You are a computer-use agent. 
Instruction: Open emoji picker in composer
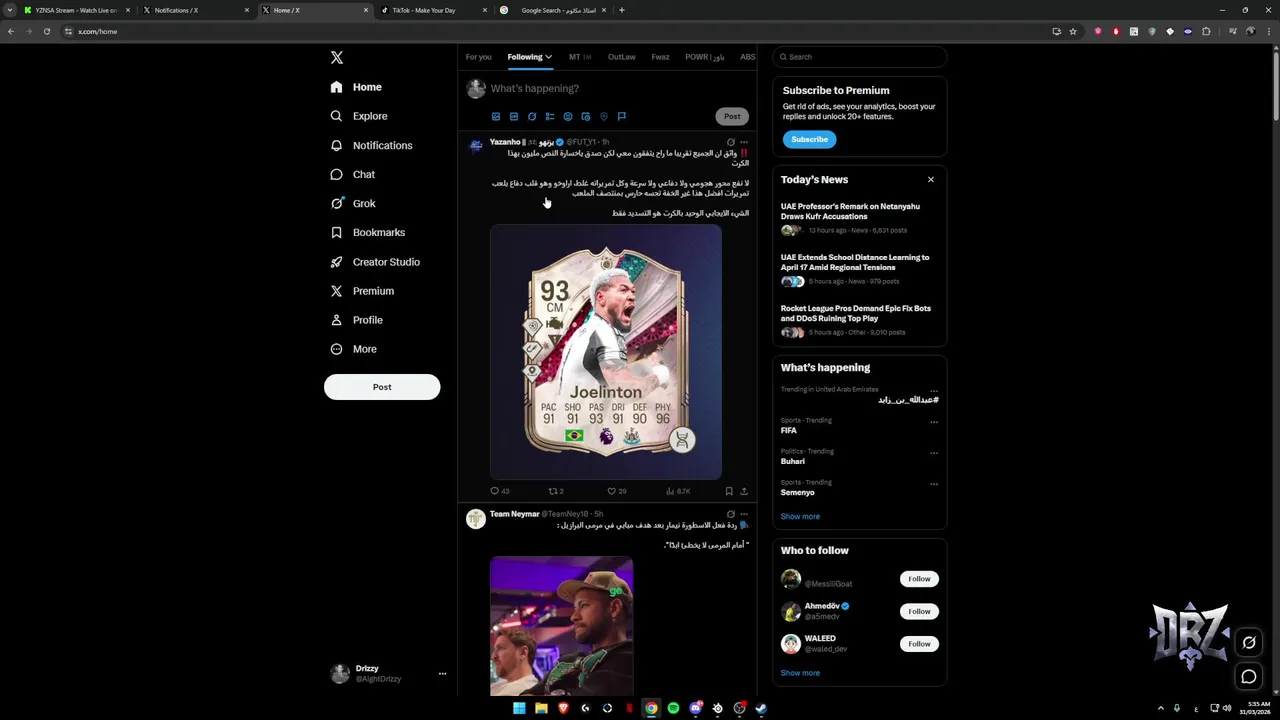(568, 116)
